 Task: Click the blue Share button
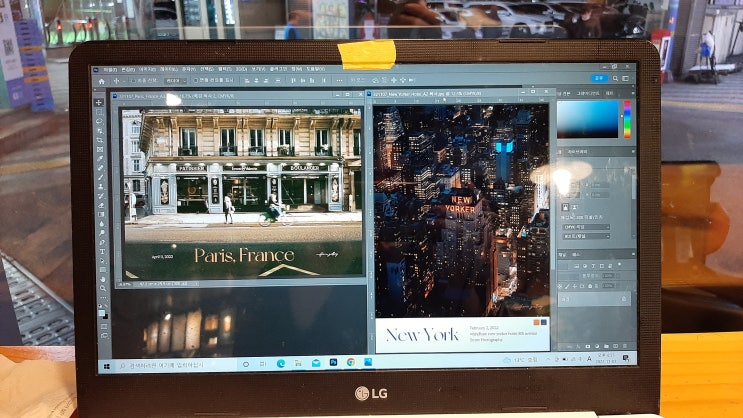click(x=599, y=79)
